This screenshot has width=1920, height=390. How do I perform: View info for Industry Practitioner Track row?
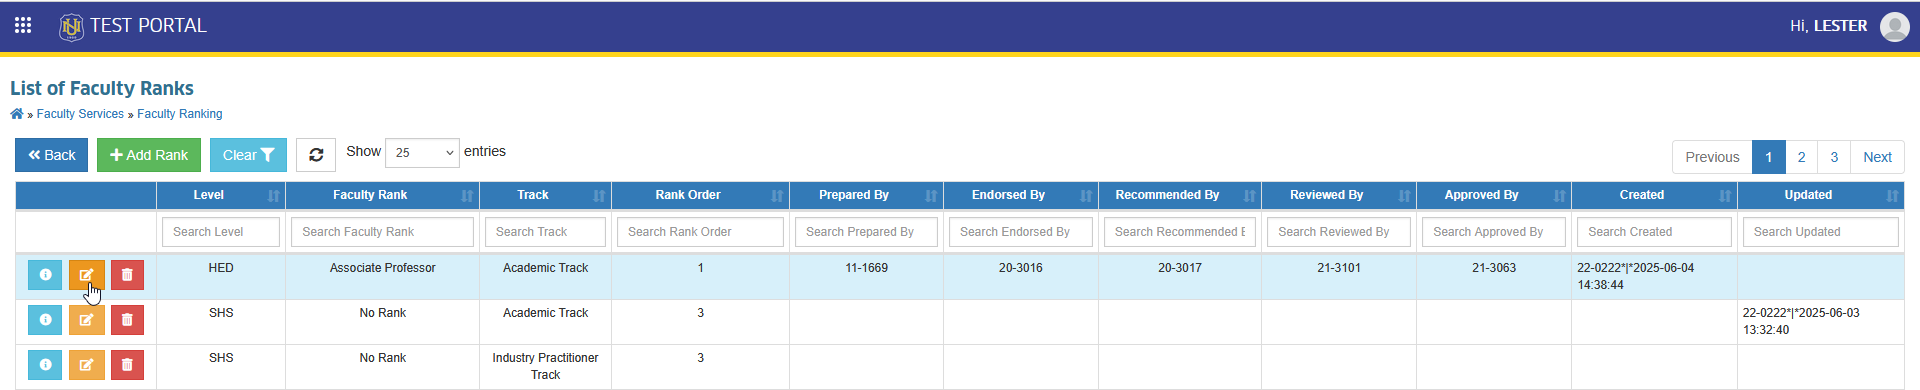click(45, 365)
